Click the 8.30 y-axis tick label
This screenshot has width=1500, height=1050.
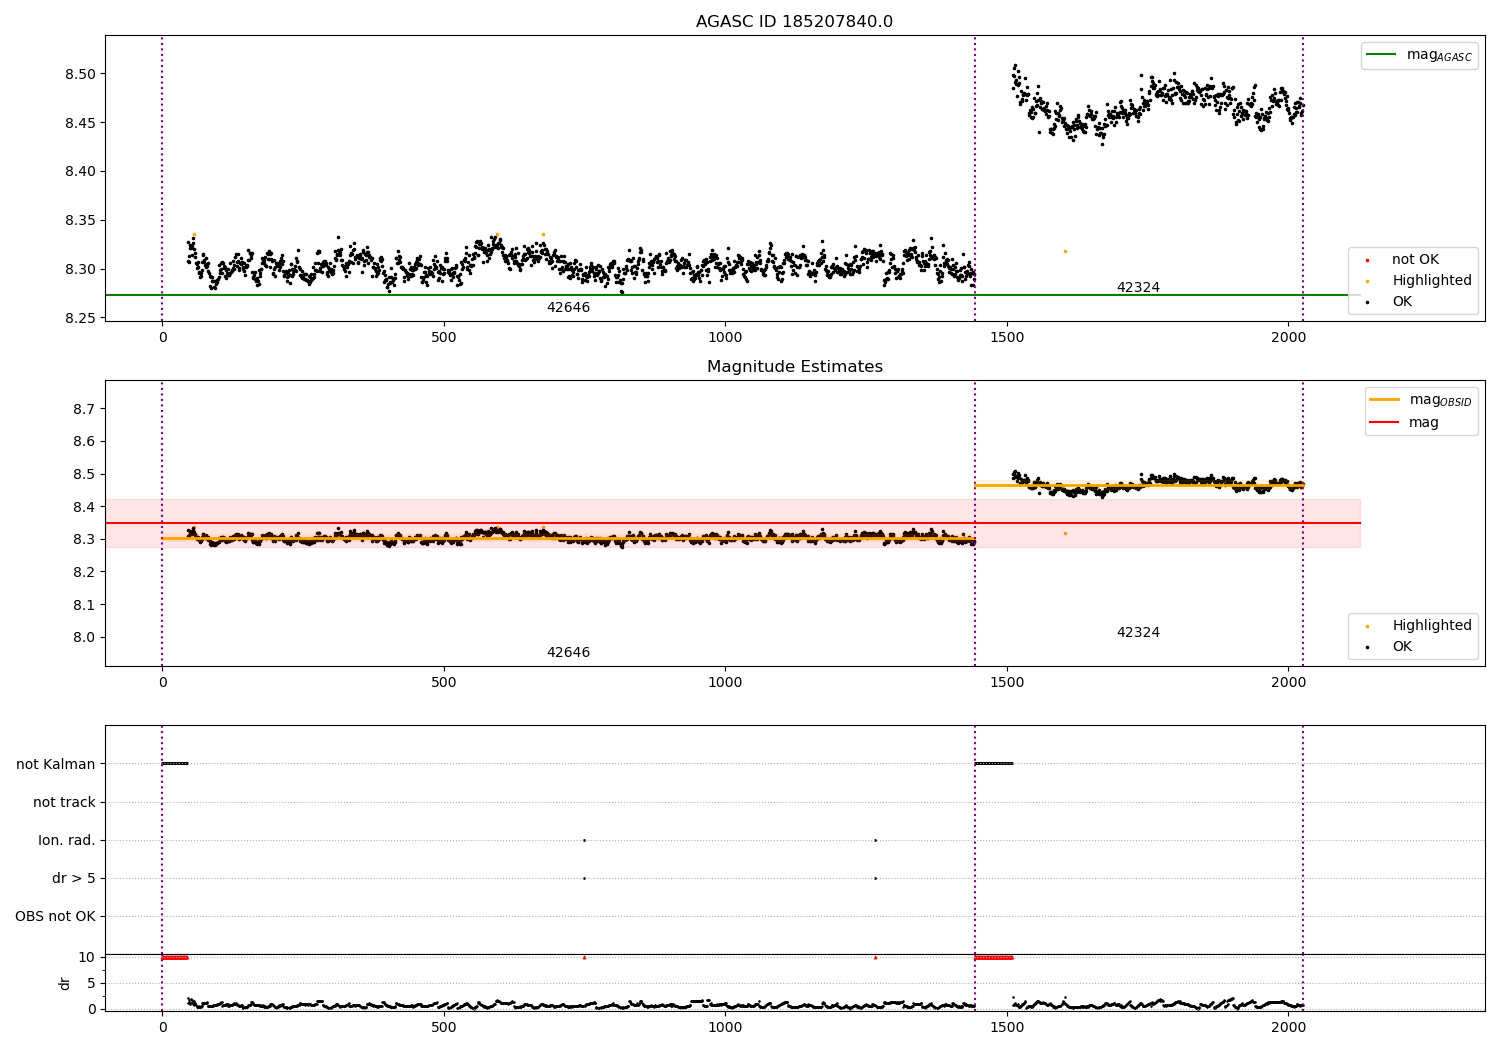[80, 270]
